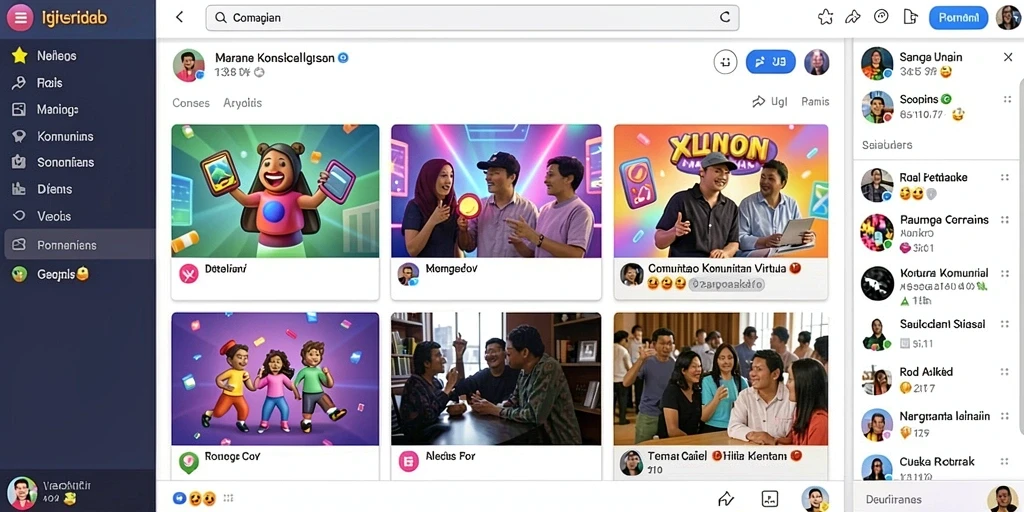Click the Comagian search field

[x=472, y=18]
